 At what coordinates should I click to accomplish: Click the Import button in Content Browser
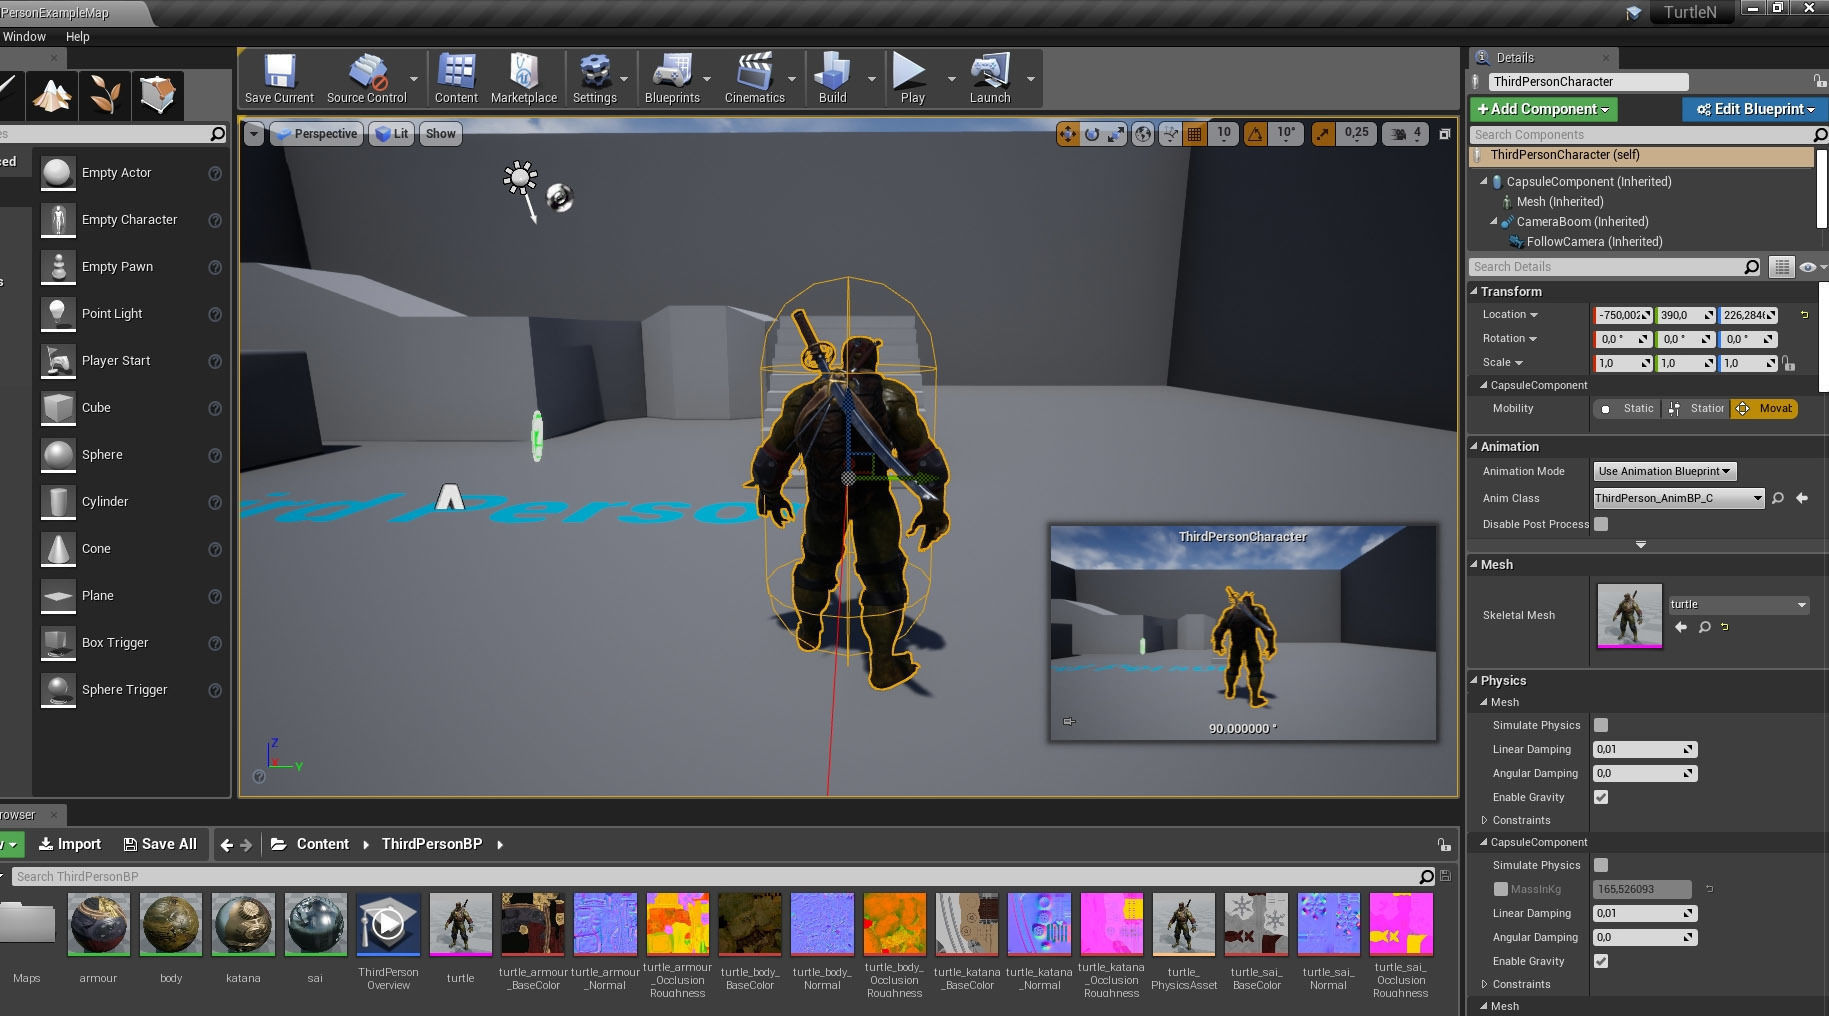point(70,844)
